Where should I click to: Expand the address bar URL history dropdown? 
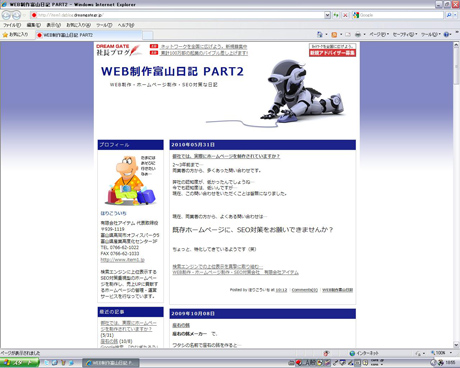[x=327, y=15]
